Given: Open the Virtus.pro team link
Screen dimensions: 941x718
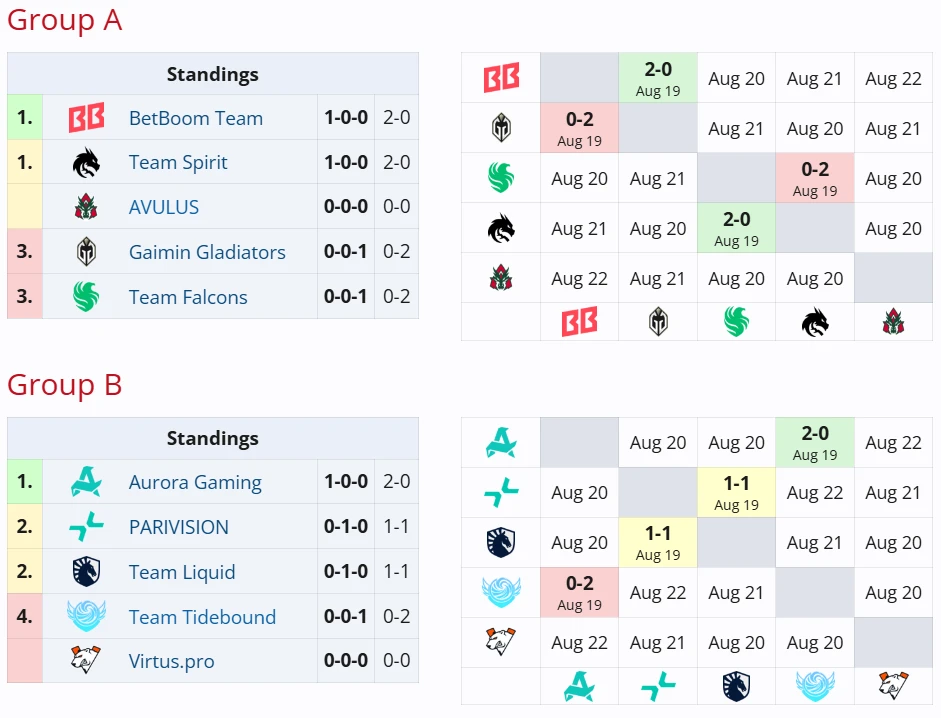Looking at the screenshot, I should tap(172, 661).
